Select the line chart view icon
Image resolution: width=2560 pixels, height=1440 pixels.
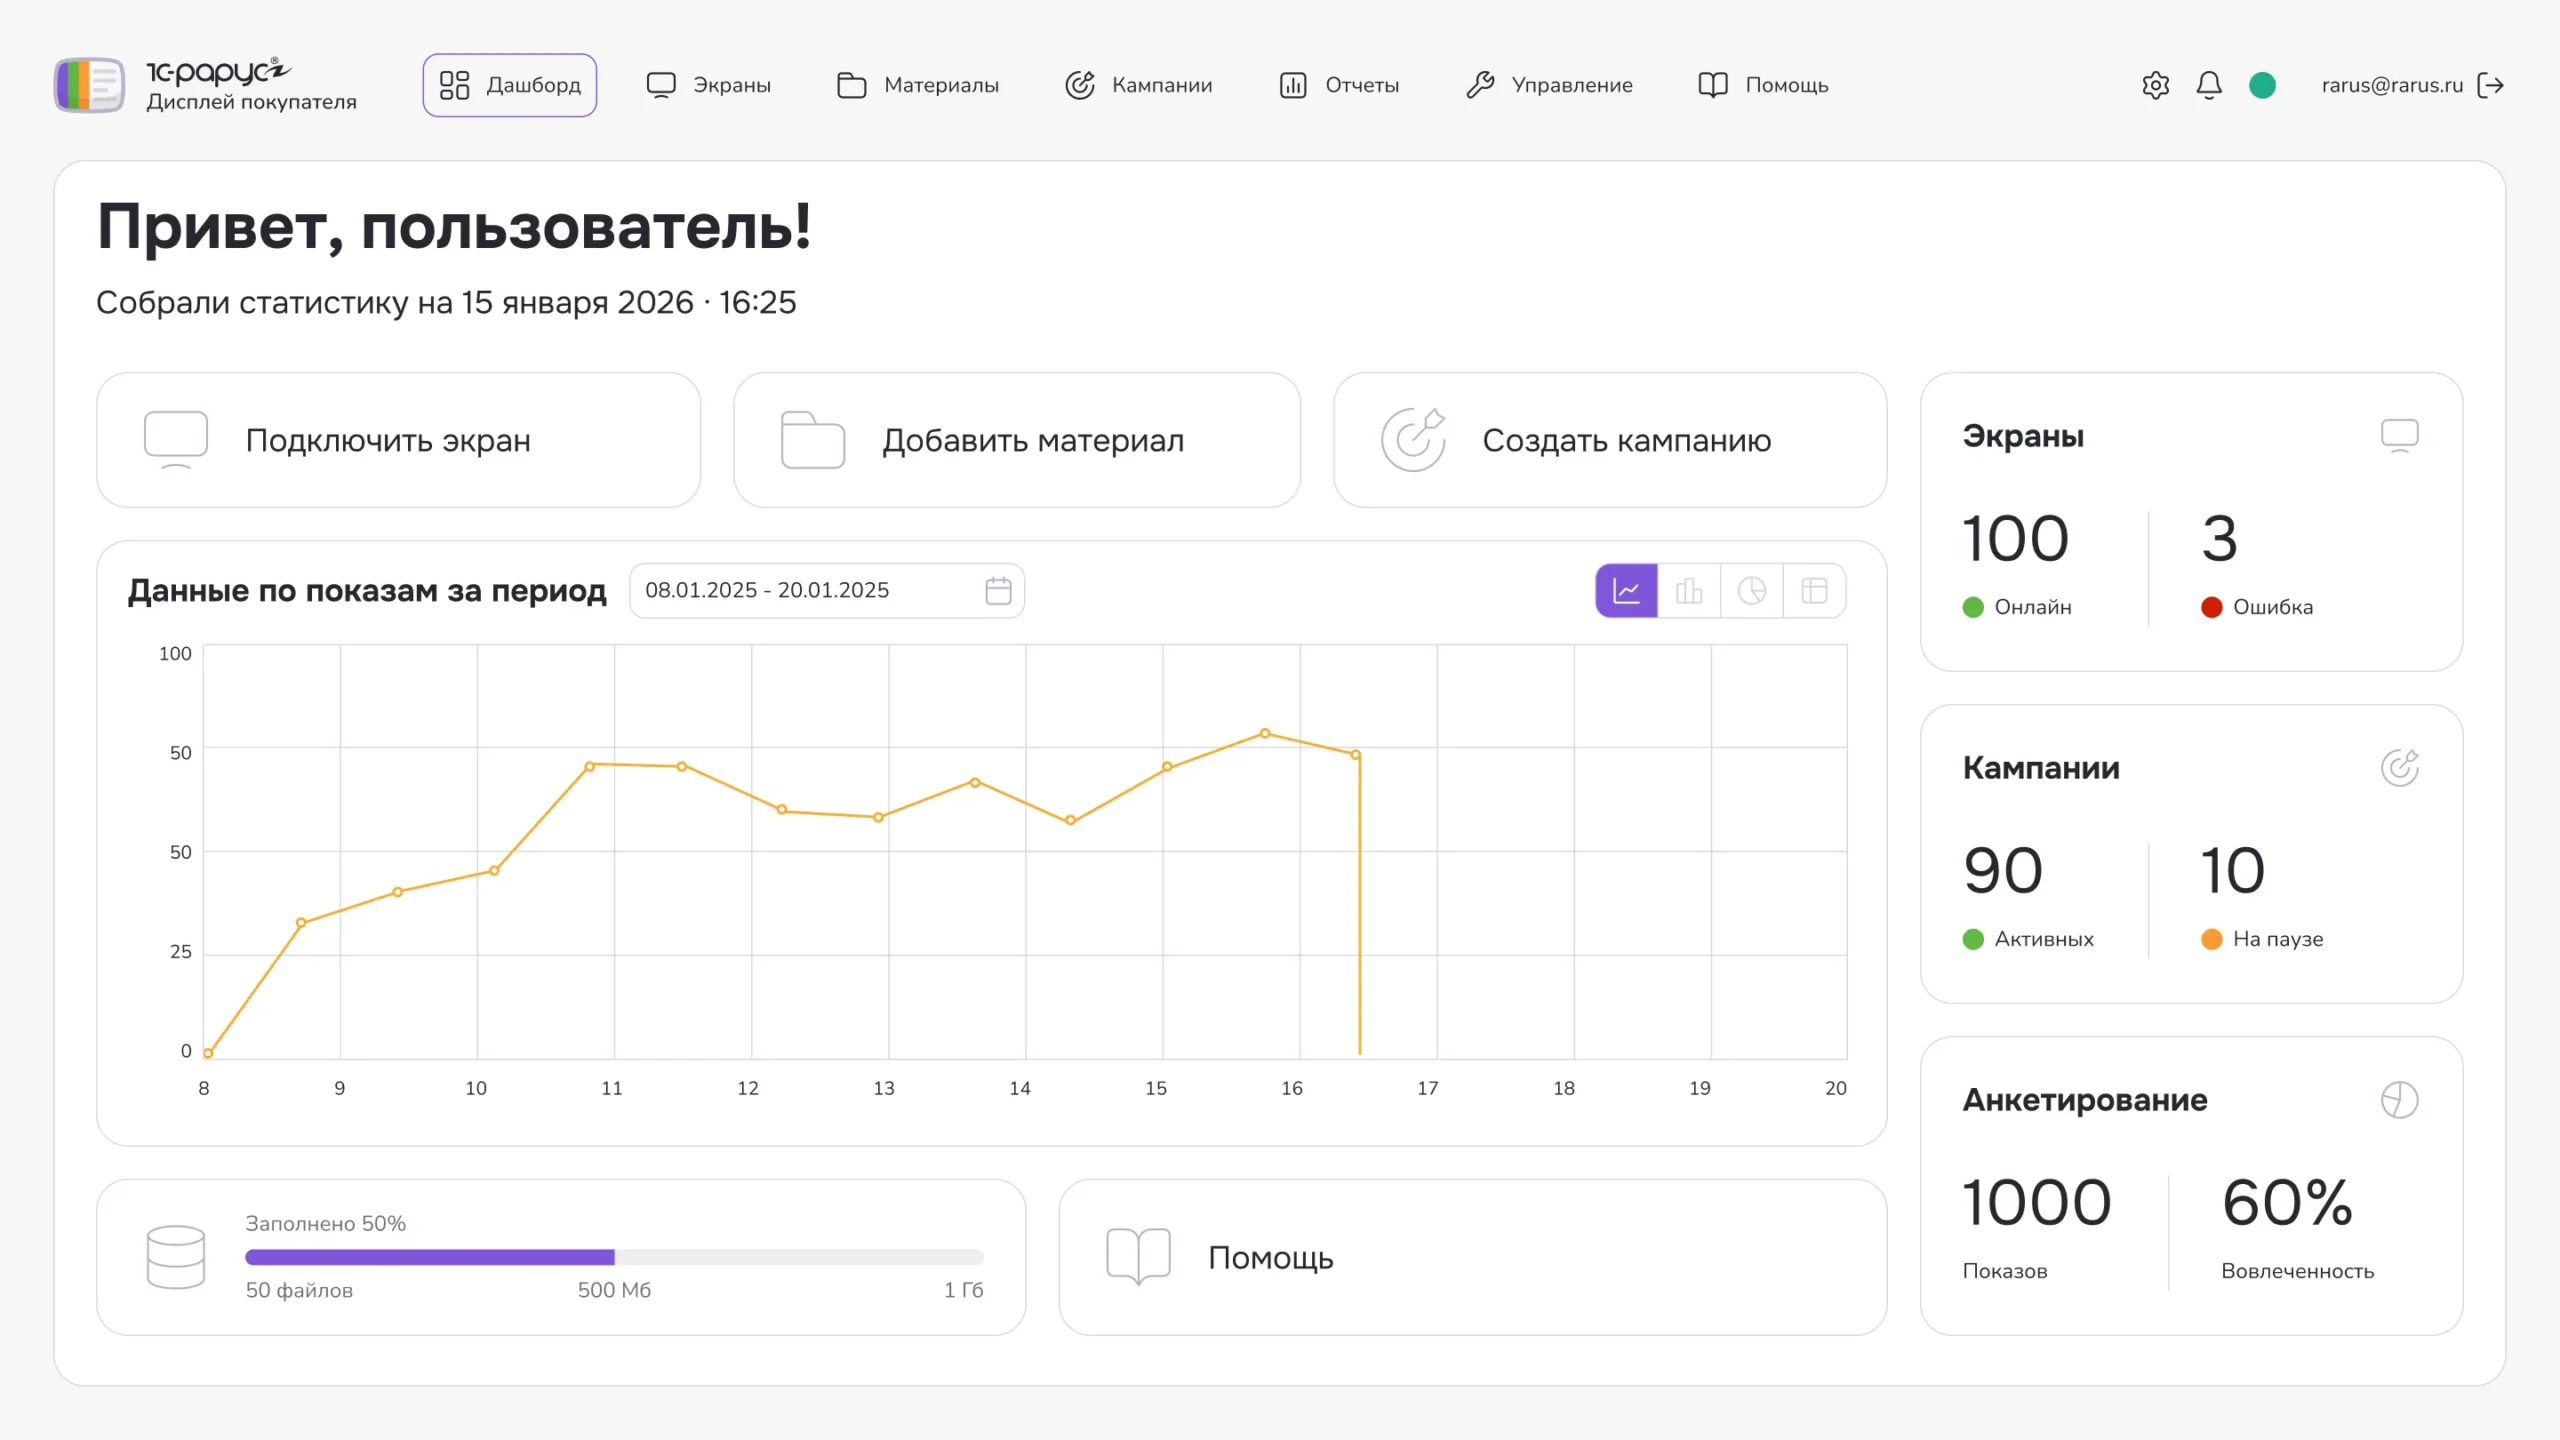(x=1625, y=590)
